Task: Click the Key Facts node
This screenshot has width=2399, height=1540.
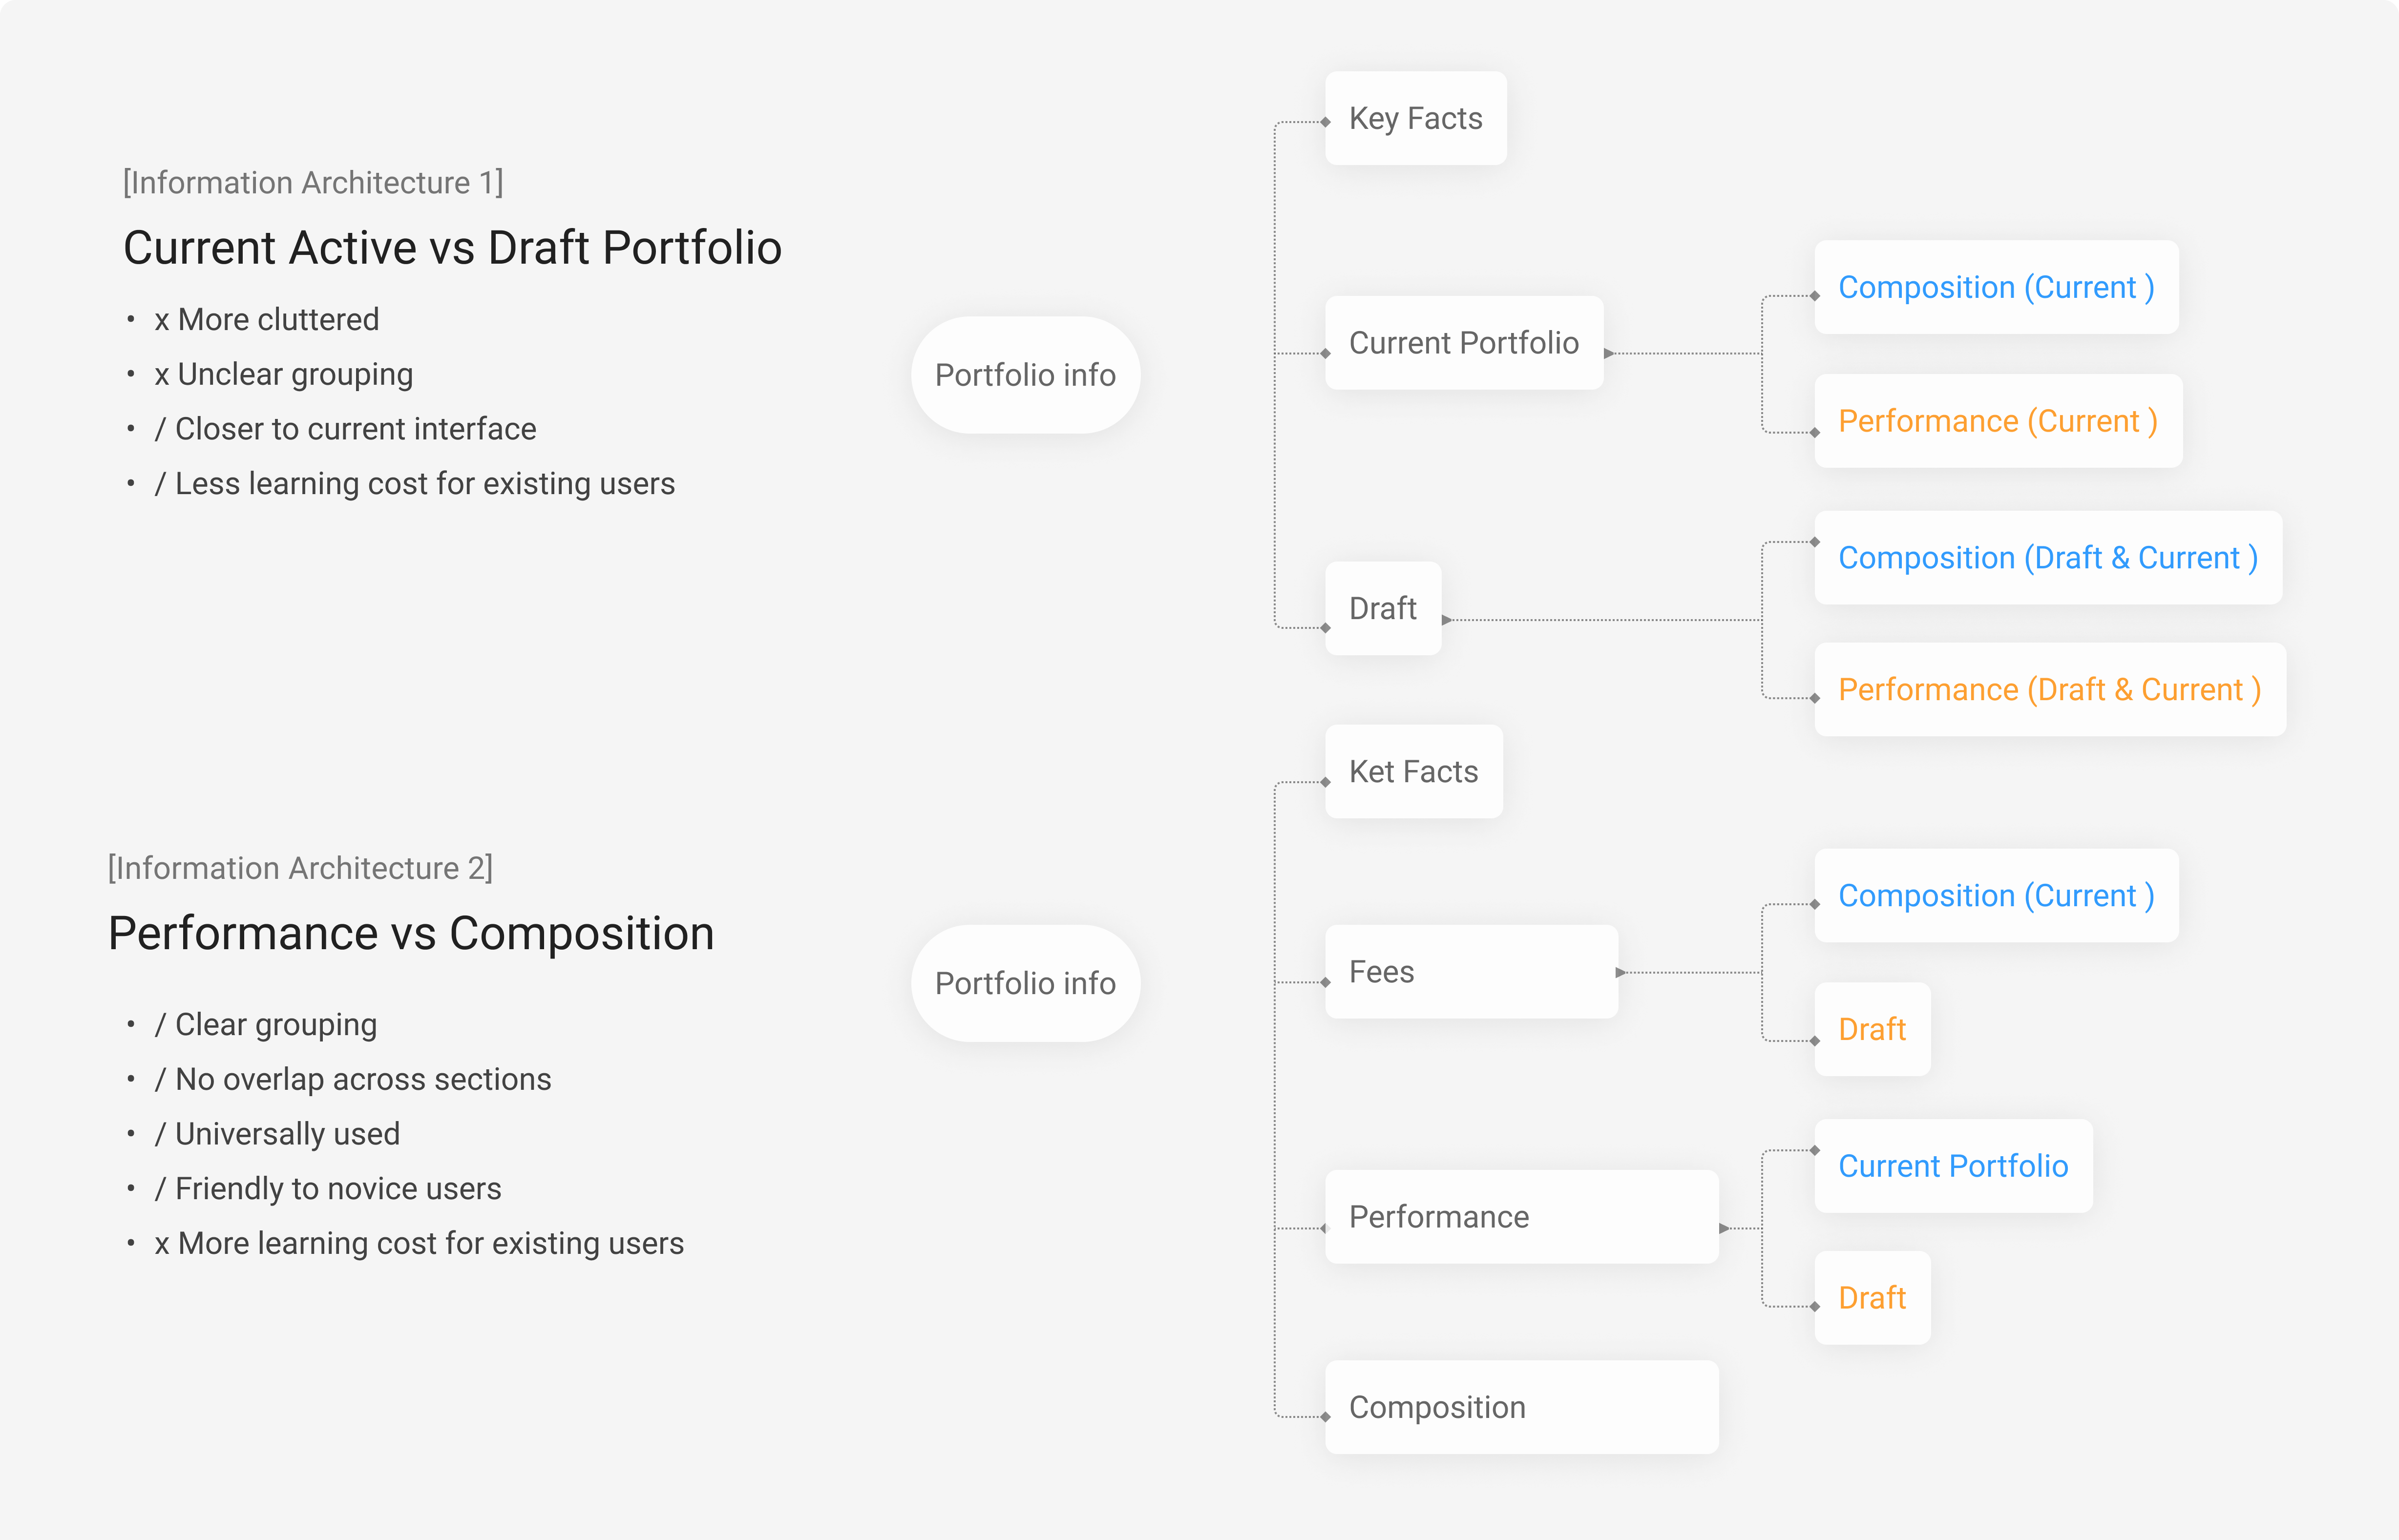Action: [1415, 118]
